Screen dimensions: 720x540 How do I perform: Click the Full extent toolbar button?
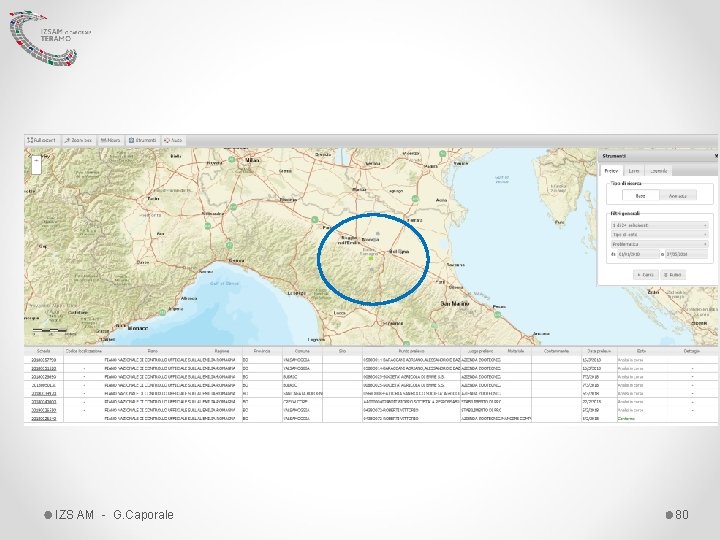(41, 140)
